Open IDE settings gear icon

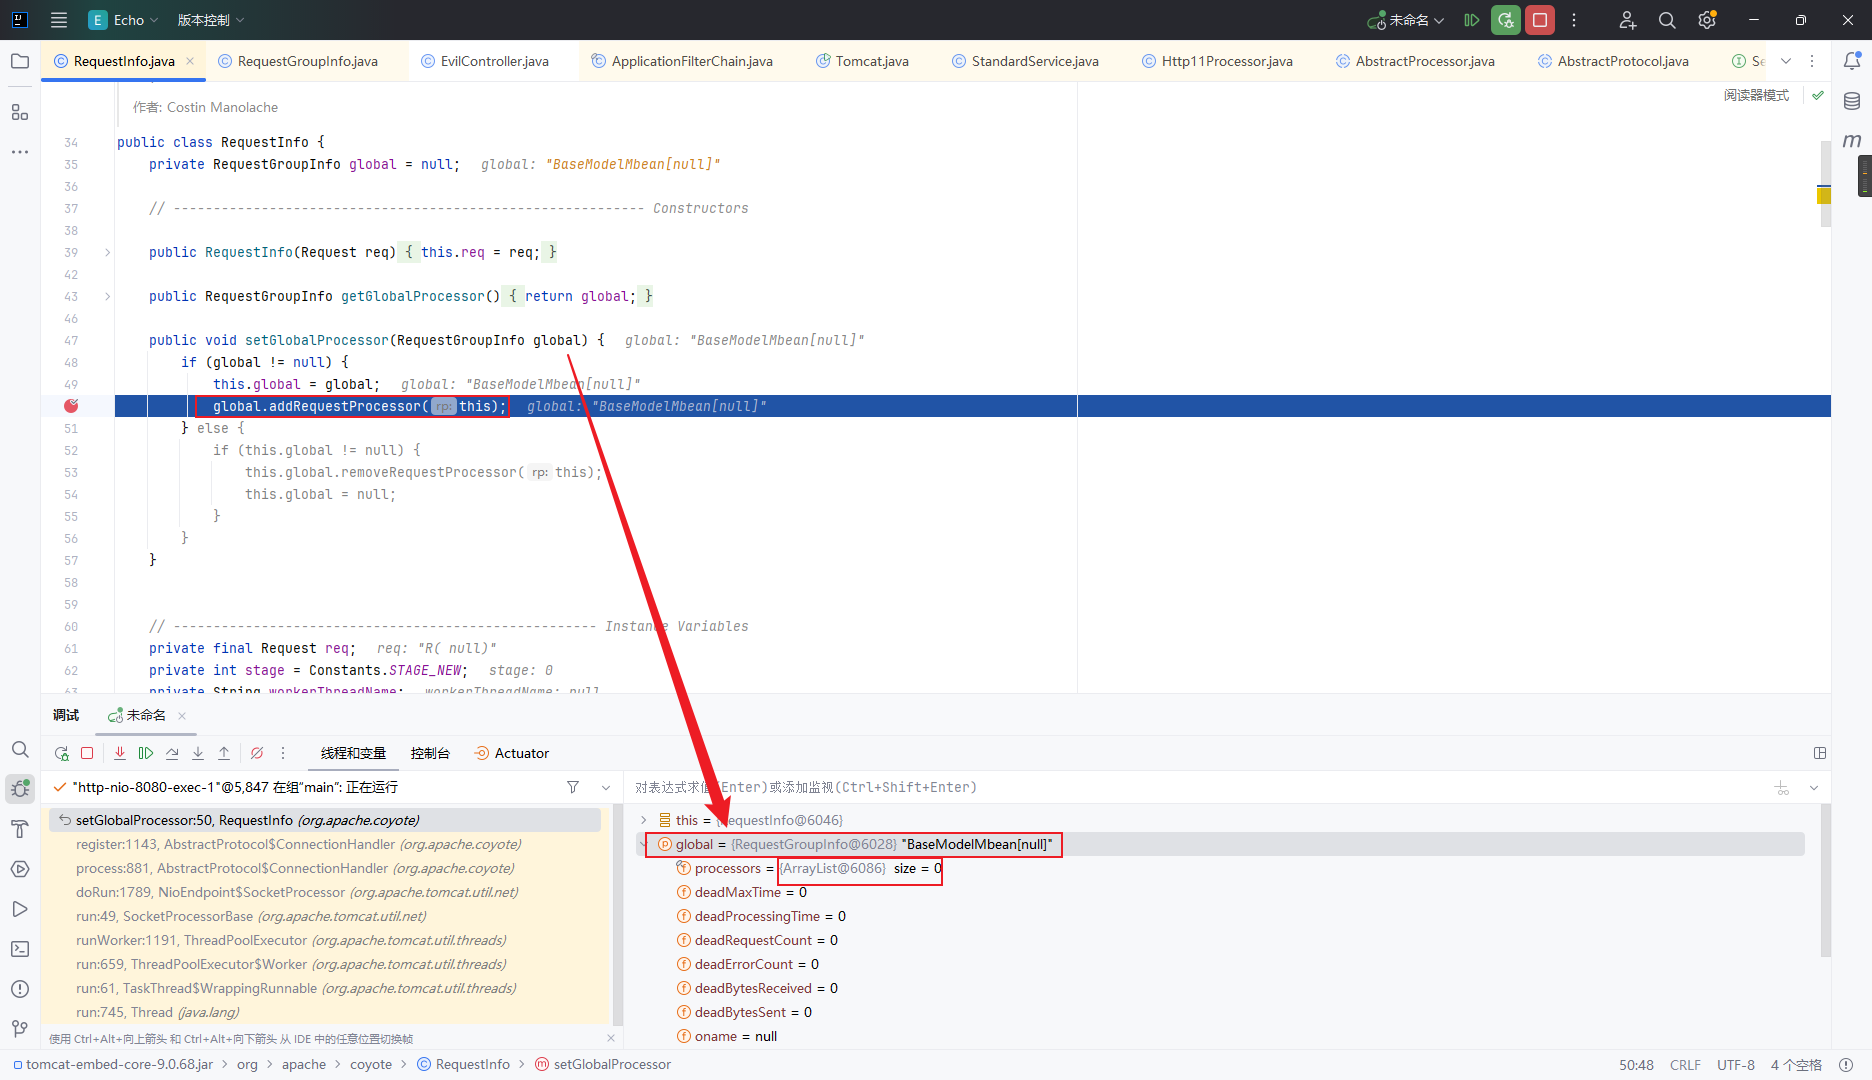point(1707,20)
